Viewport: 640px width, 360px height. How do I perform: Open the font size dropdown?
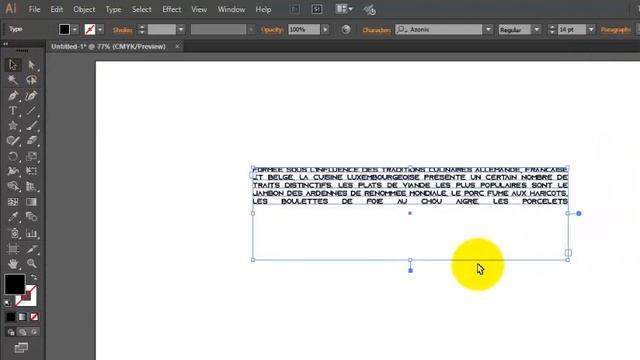pos(591,29)
